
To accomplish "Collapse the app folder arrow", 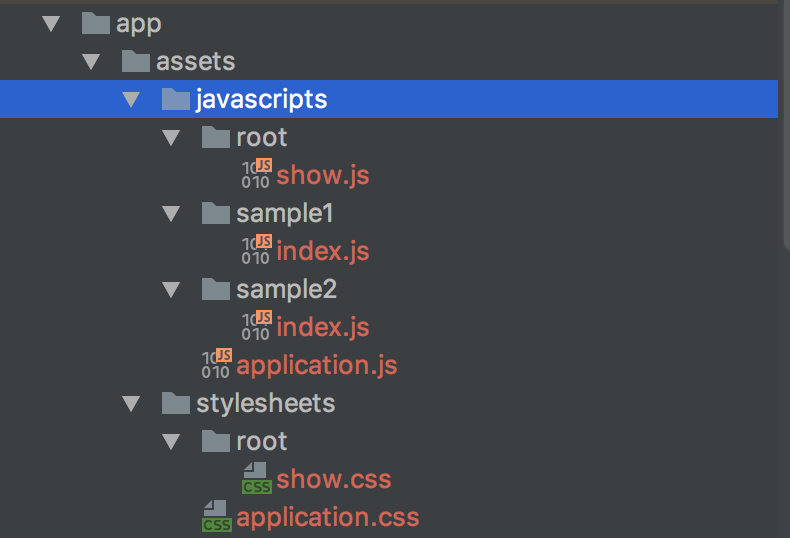I will click(51, 24).
